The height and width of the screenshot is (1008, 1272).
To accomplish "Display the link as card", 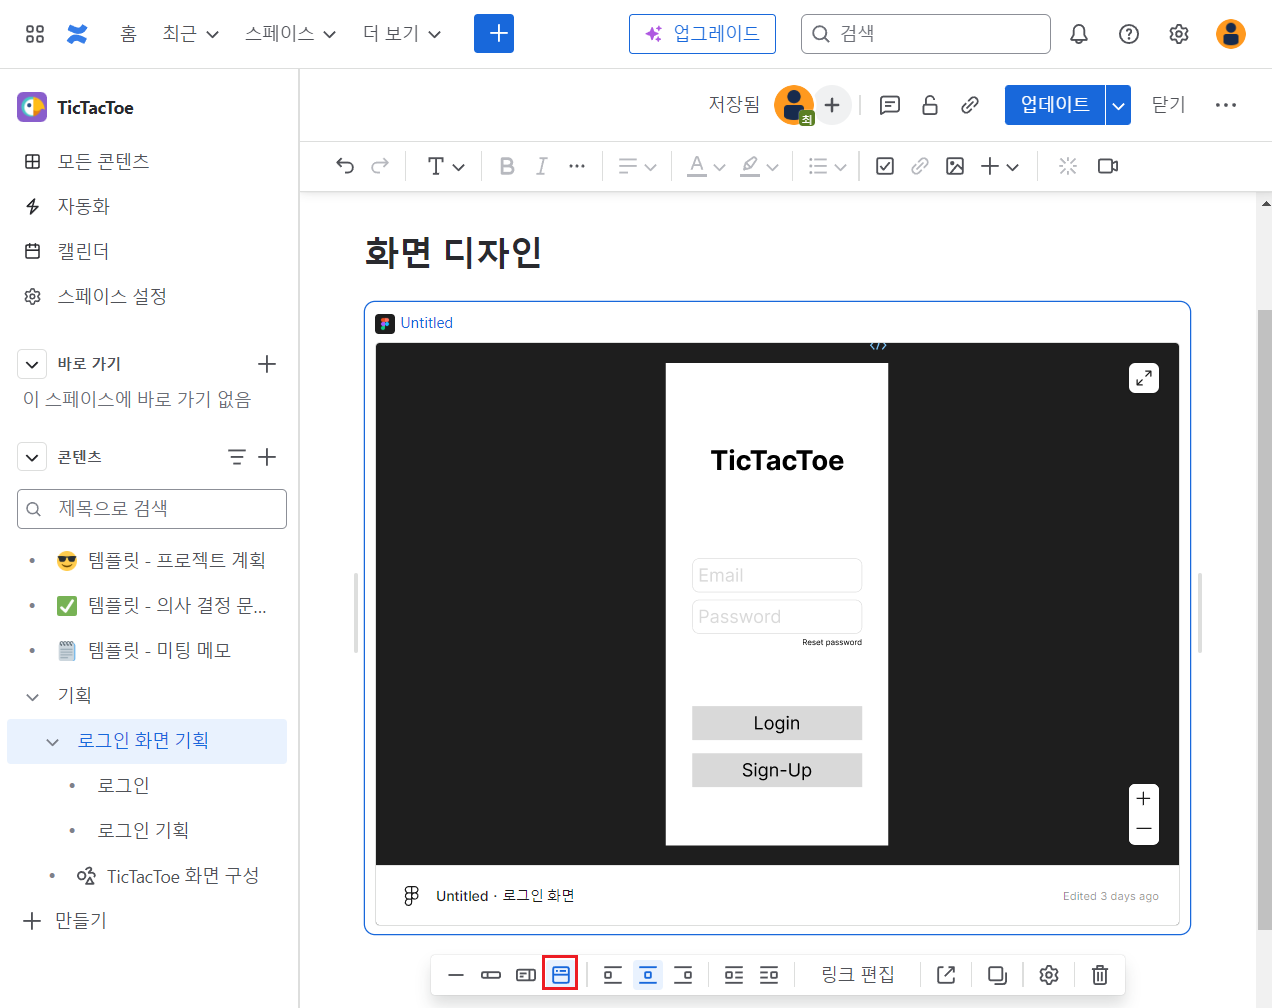I will pyautogui.click(x=526, y=975).
